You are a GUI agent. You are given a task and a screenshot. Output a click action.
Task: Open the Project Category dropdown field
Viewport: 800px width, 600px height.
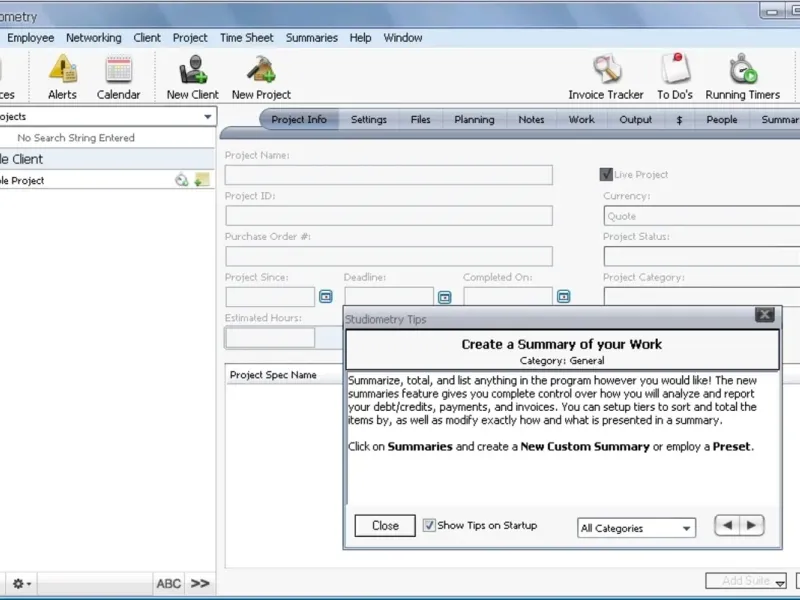click(x=702, y=296)
